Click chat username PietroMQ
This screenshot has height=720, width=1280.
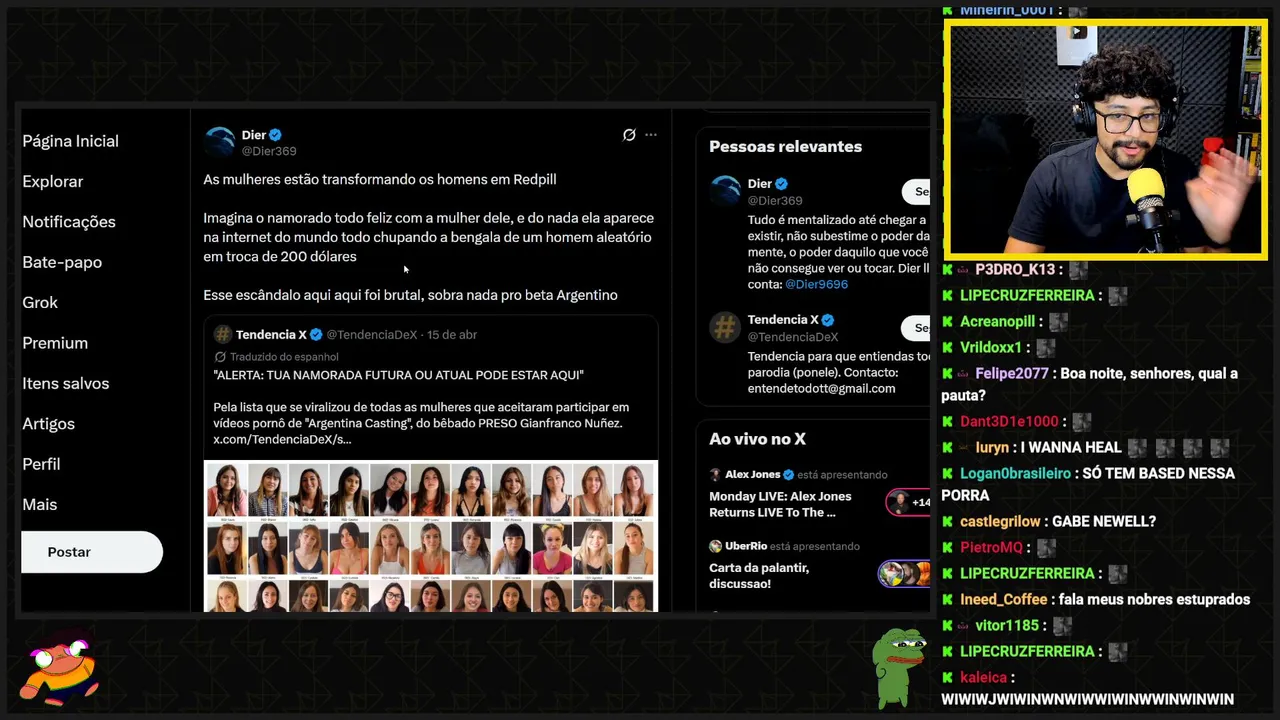tap(992, 548)
